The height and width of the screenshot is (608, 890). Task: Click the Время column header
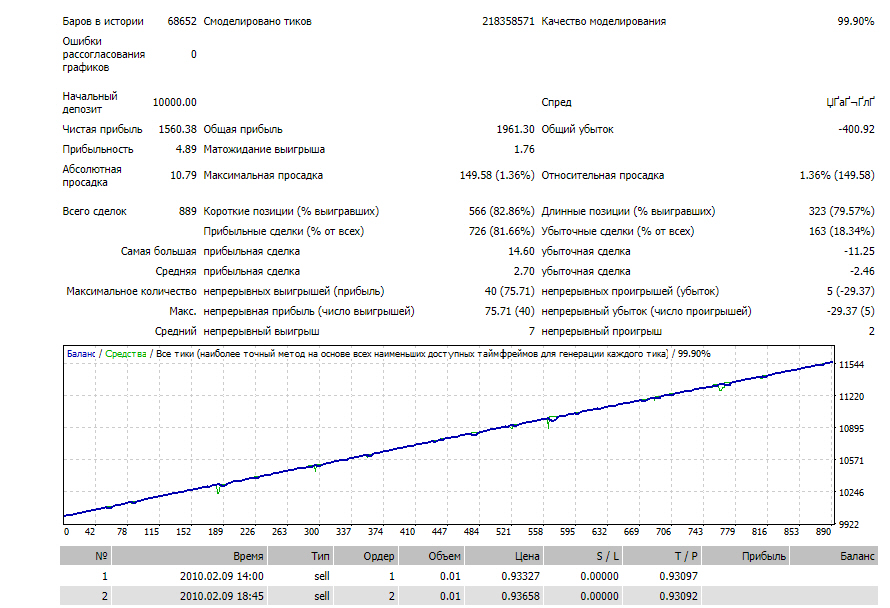[x=190, y=556]
